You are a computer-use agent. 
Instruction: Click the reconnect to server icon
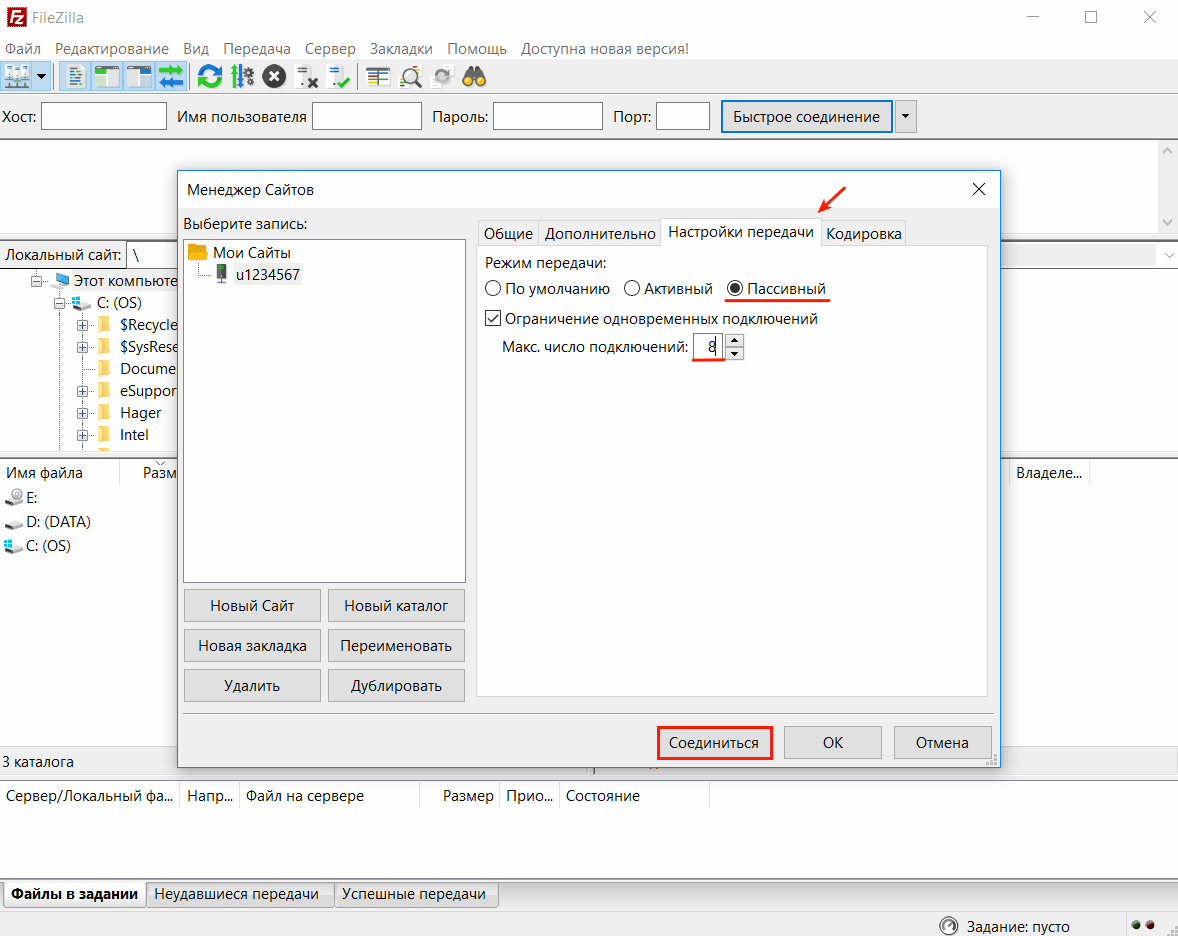pyautogui.click(x=339, y=77)
